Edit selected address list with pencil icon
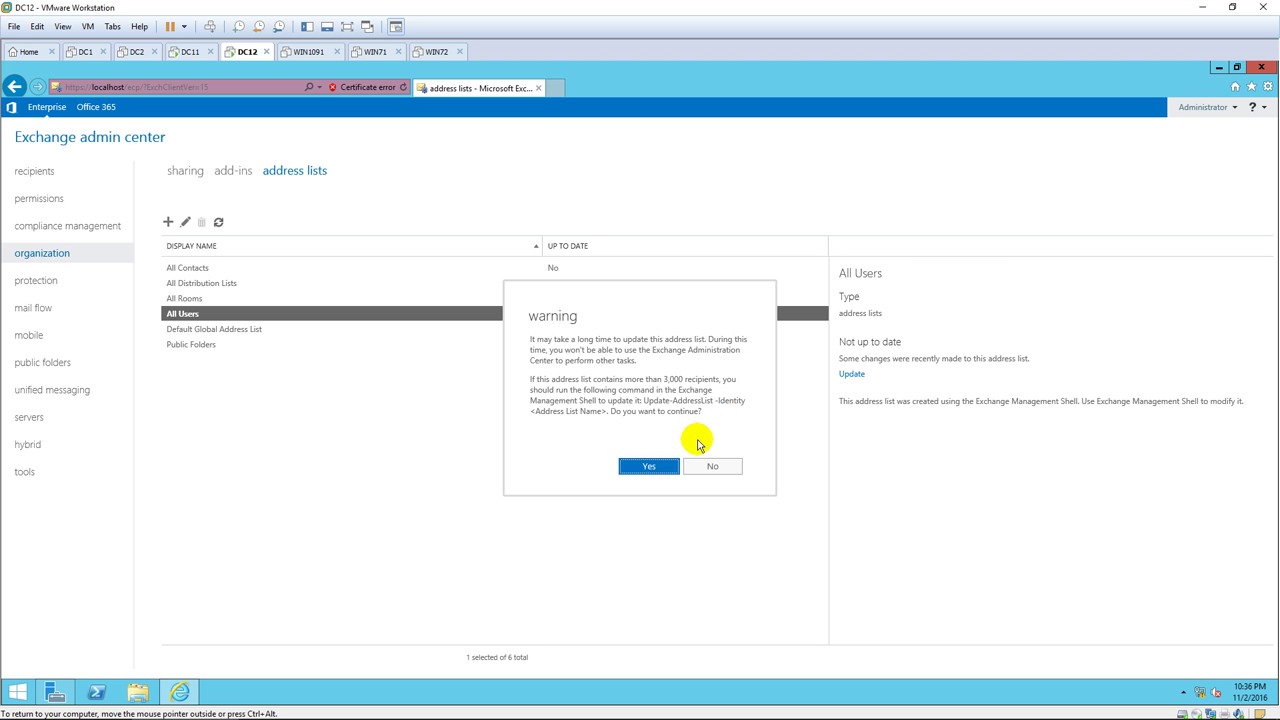Image resolution: width=1280 pixels, height=720 pixels. pos(185,222)
